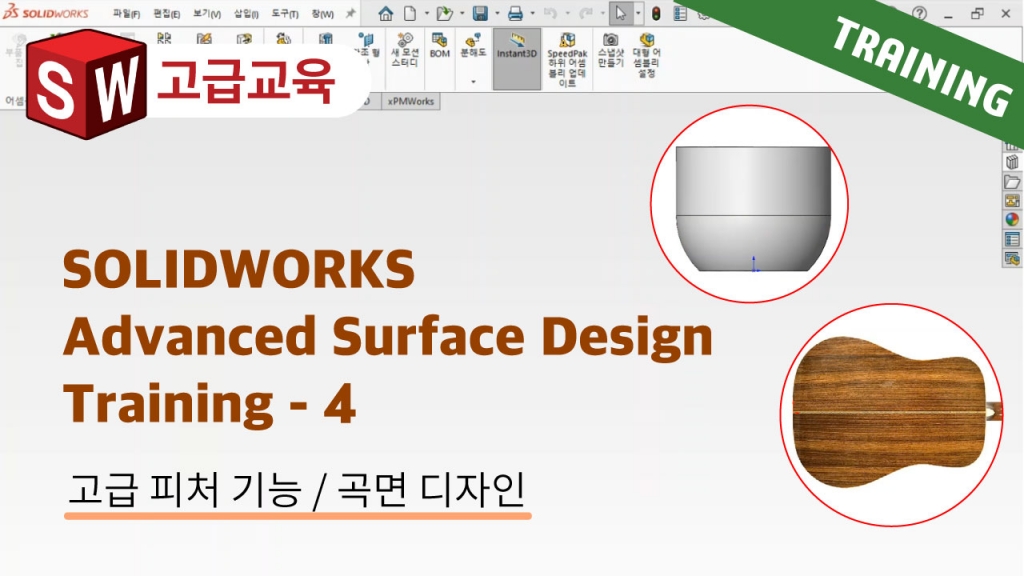Expand the Save dropdown arrow
Image resolution: width=1024 pixels, height=576 pixels.
click(x=497, y=13)
